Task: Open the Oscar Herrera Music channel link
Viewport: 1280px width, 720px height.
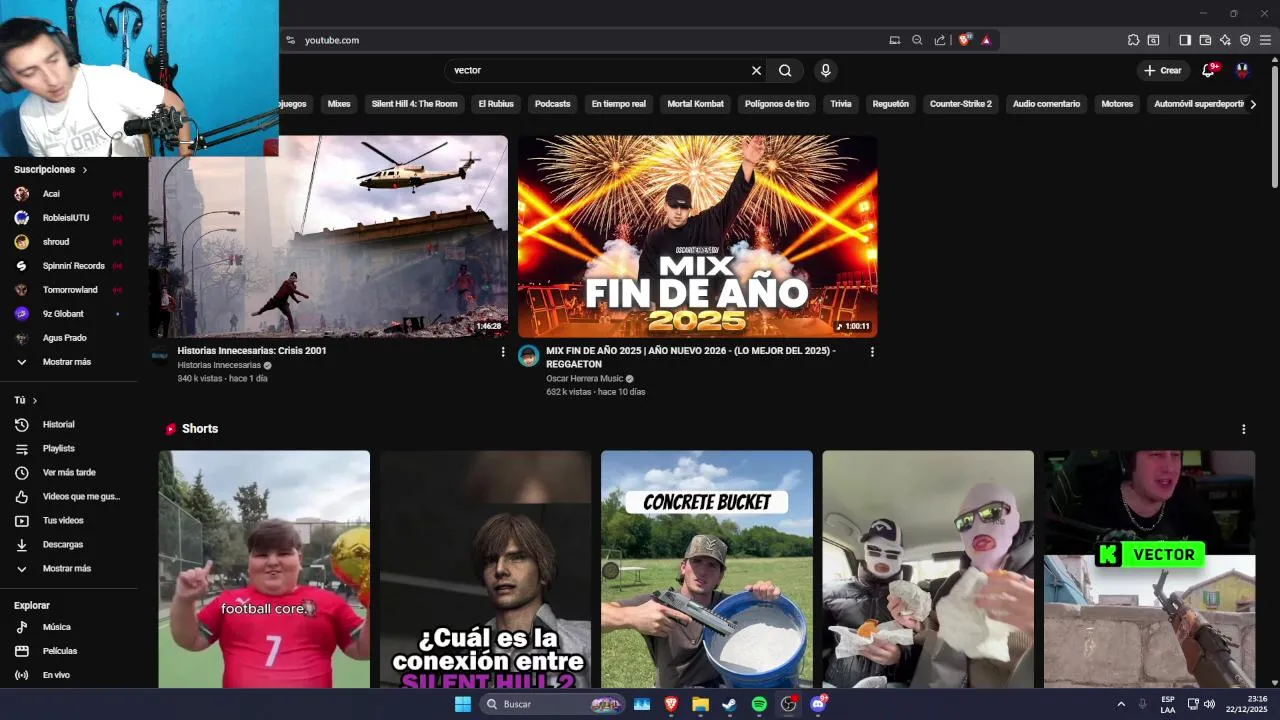Action: 584,379
